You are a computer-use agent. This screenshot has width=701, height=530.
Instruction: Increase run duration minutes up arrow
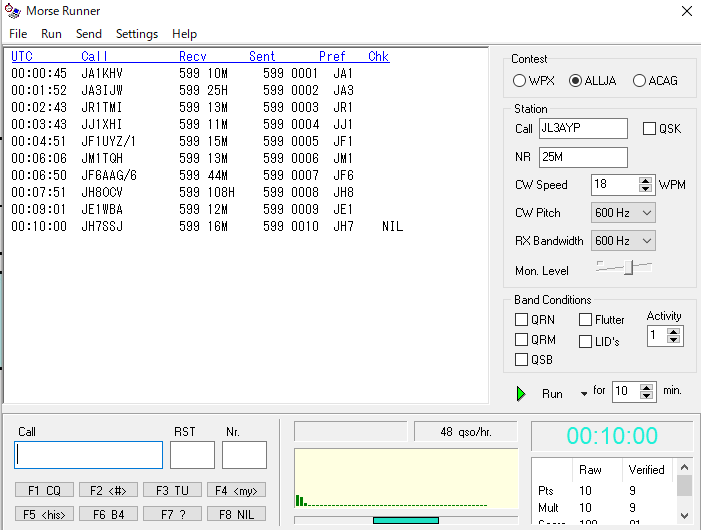pyautogui.click(x=646, y=388)
